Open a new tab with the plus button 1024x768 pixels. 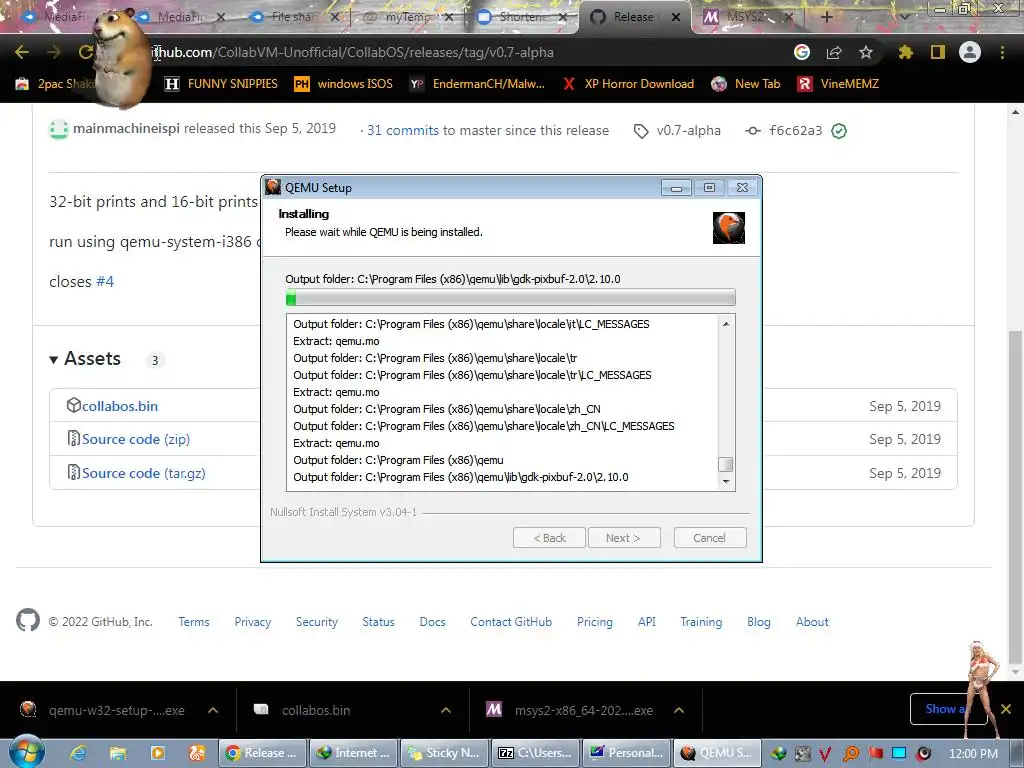(827, 17)
